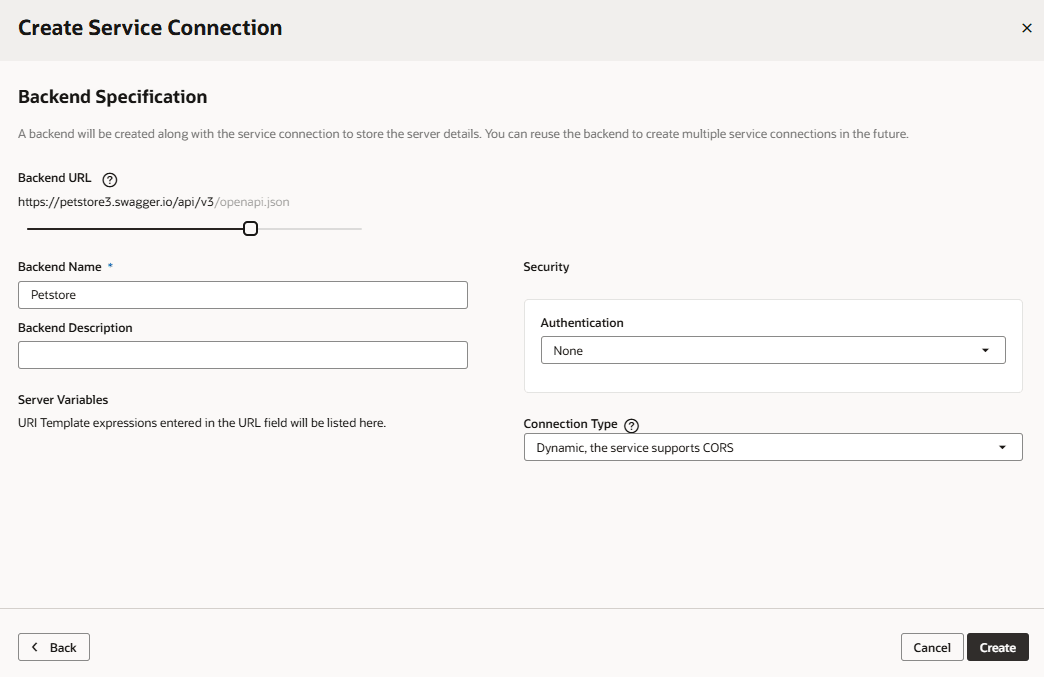The image size is (1044, 677).
Task: Focus the Backend Description field
Action: click(242, 355)
